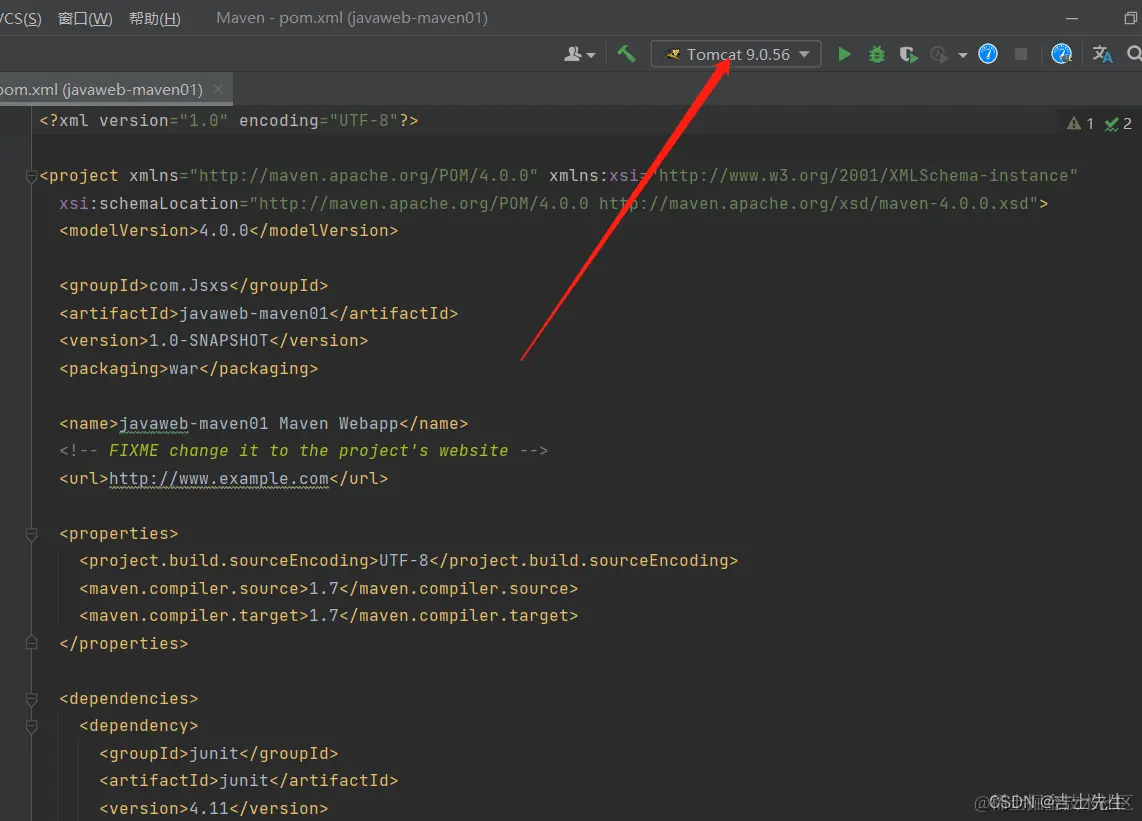
Task: Click the FIXME comment line
Action: [303, 451]
